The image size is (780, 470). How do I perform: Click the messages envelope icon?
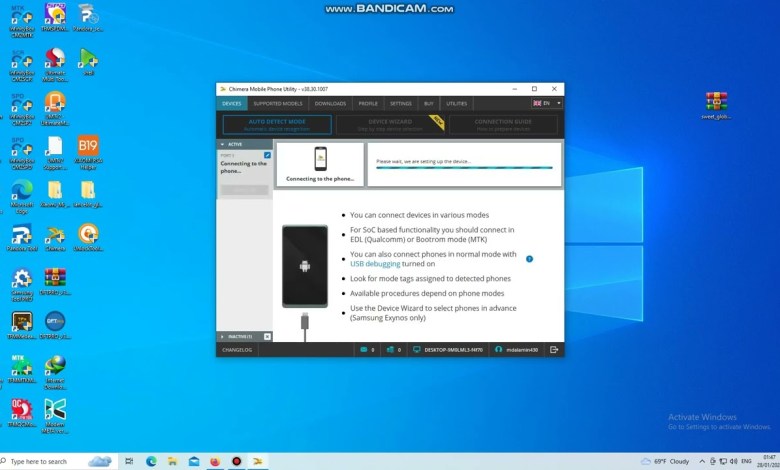pyautogui.click(x=362, y=350)
